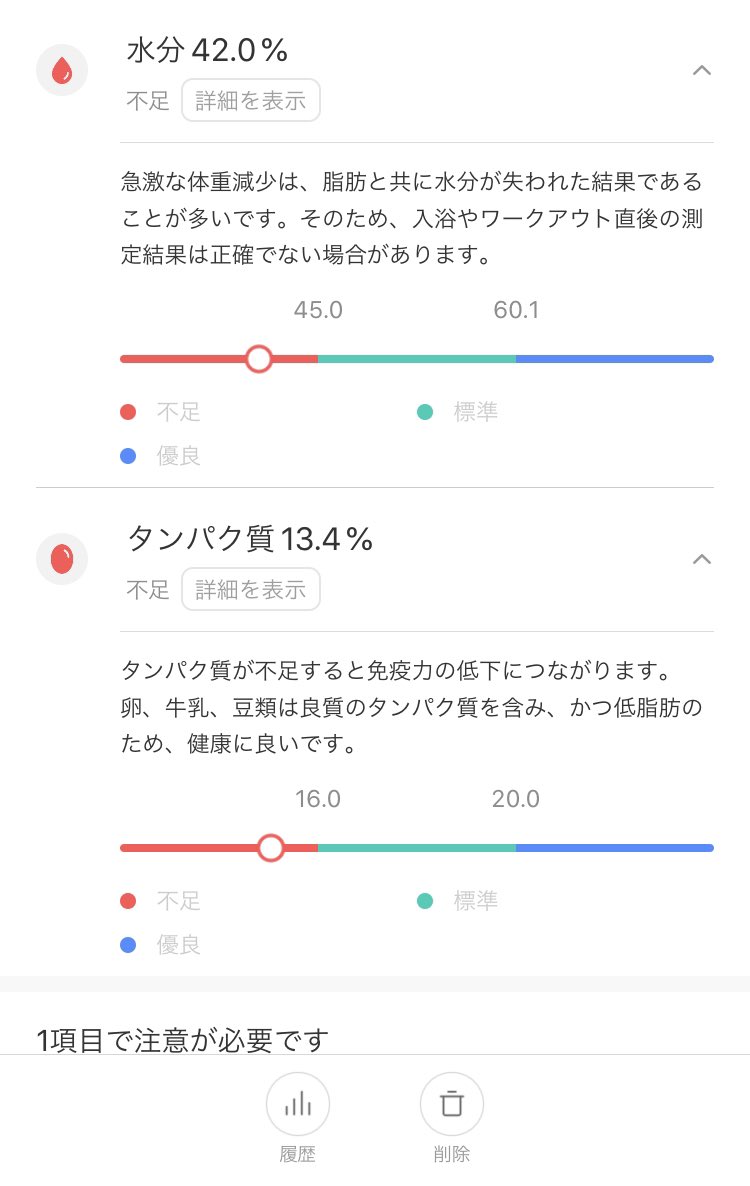Click the blue 優良 legend dot under 水分

[128, 456]
